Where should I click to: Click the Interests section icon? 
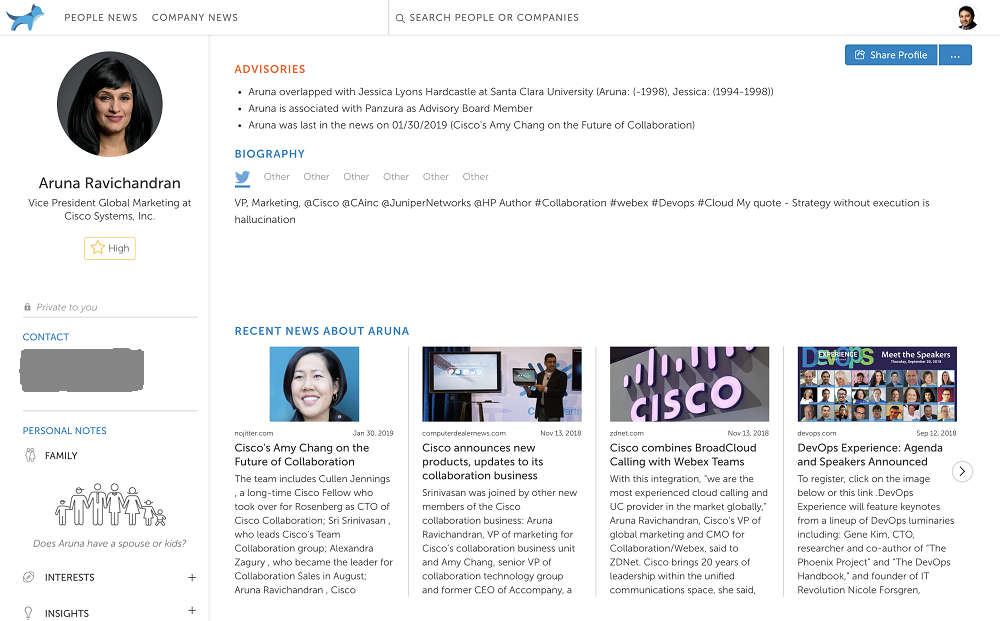29,577
